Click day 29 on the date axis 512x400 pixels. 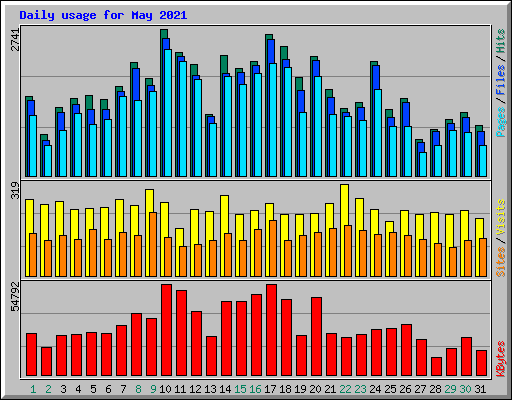[450, 389]
